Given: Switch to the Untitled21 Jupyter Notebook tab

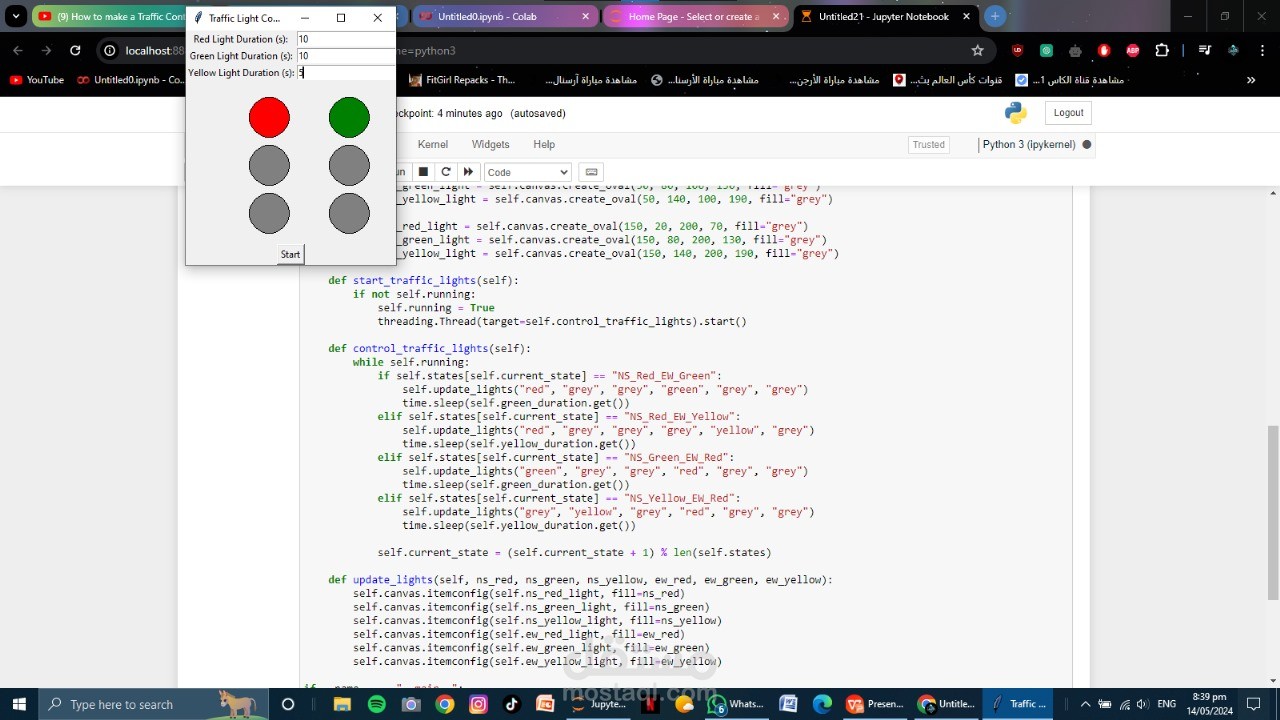Looking at the screenshot, I should tap(884, 16).
